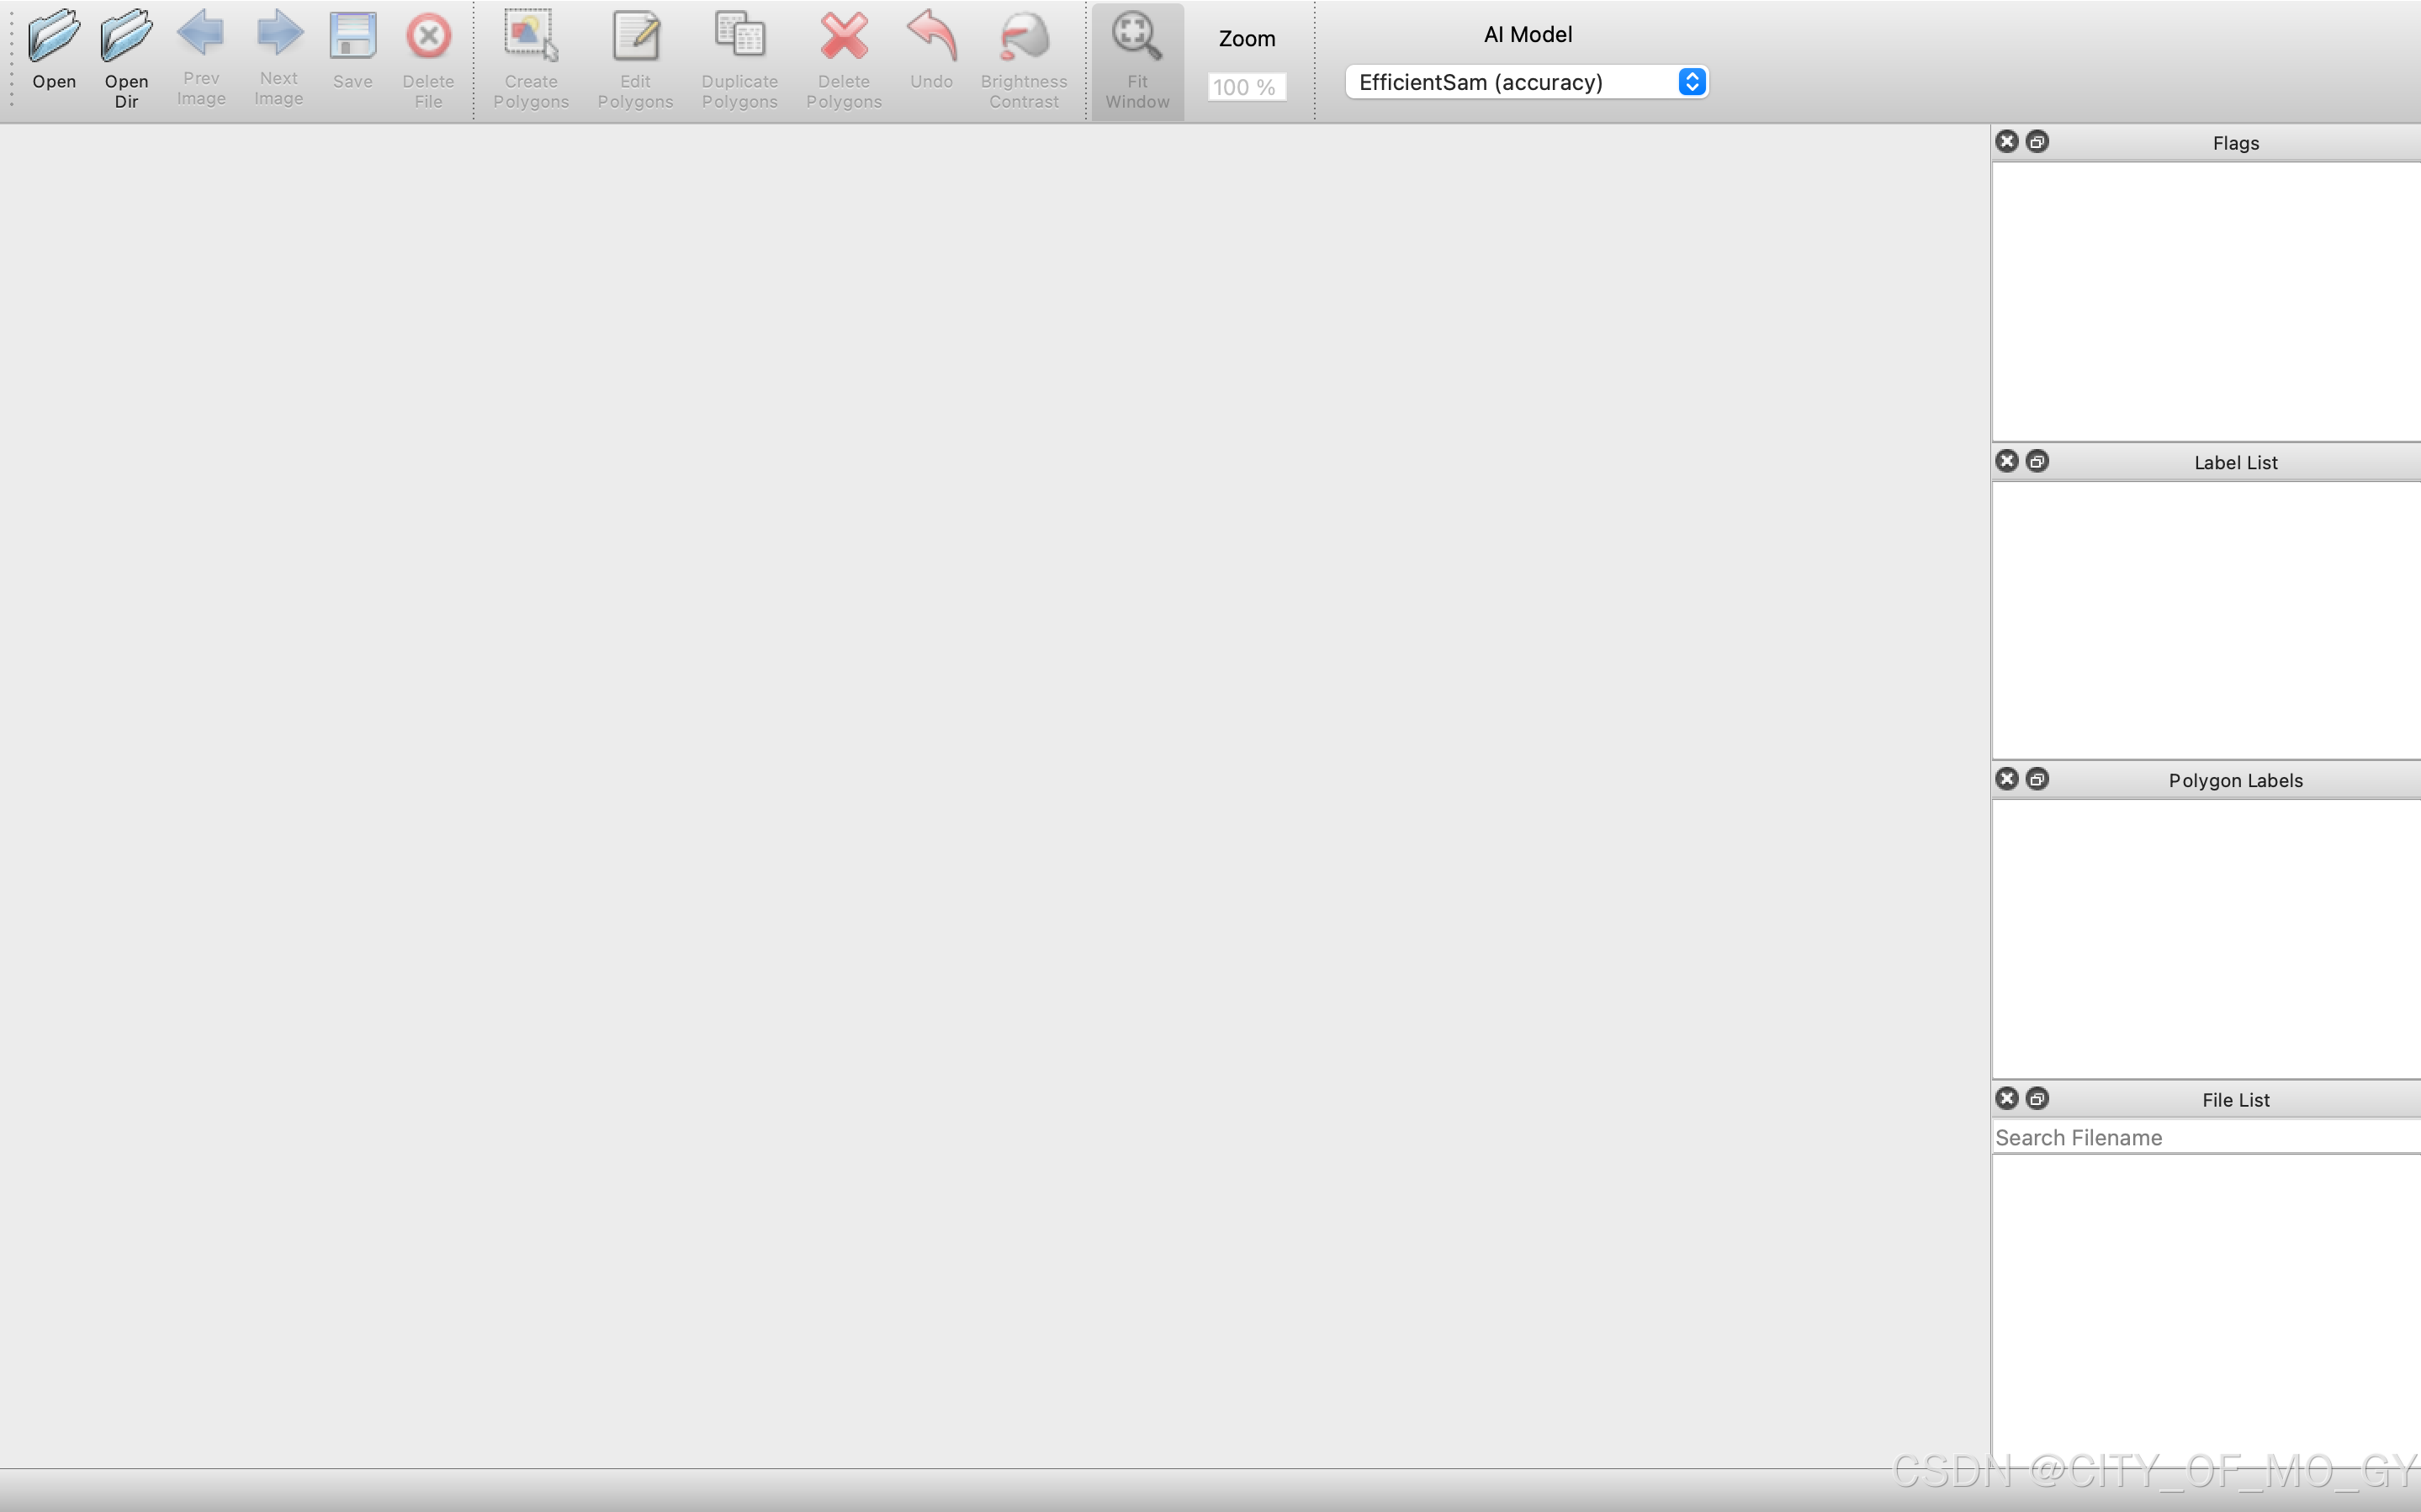Close the Polygon Labels panel
Screen dimensions: 2421x1512
(x=2006, y=779)
